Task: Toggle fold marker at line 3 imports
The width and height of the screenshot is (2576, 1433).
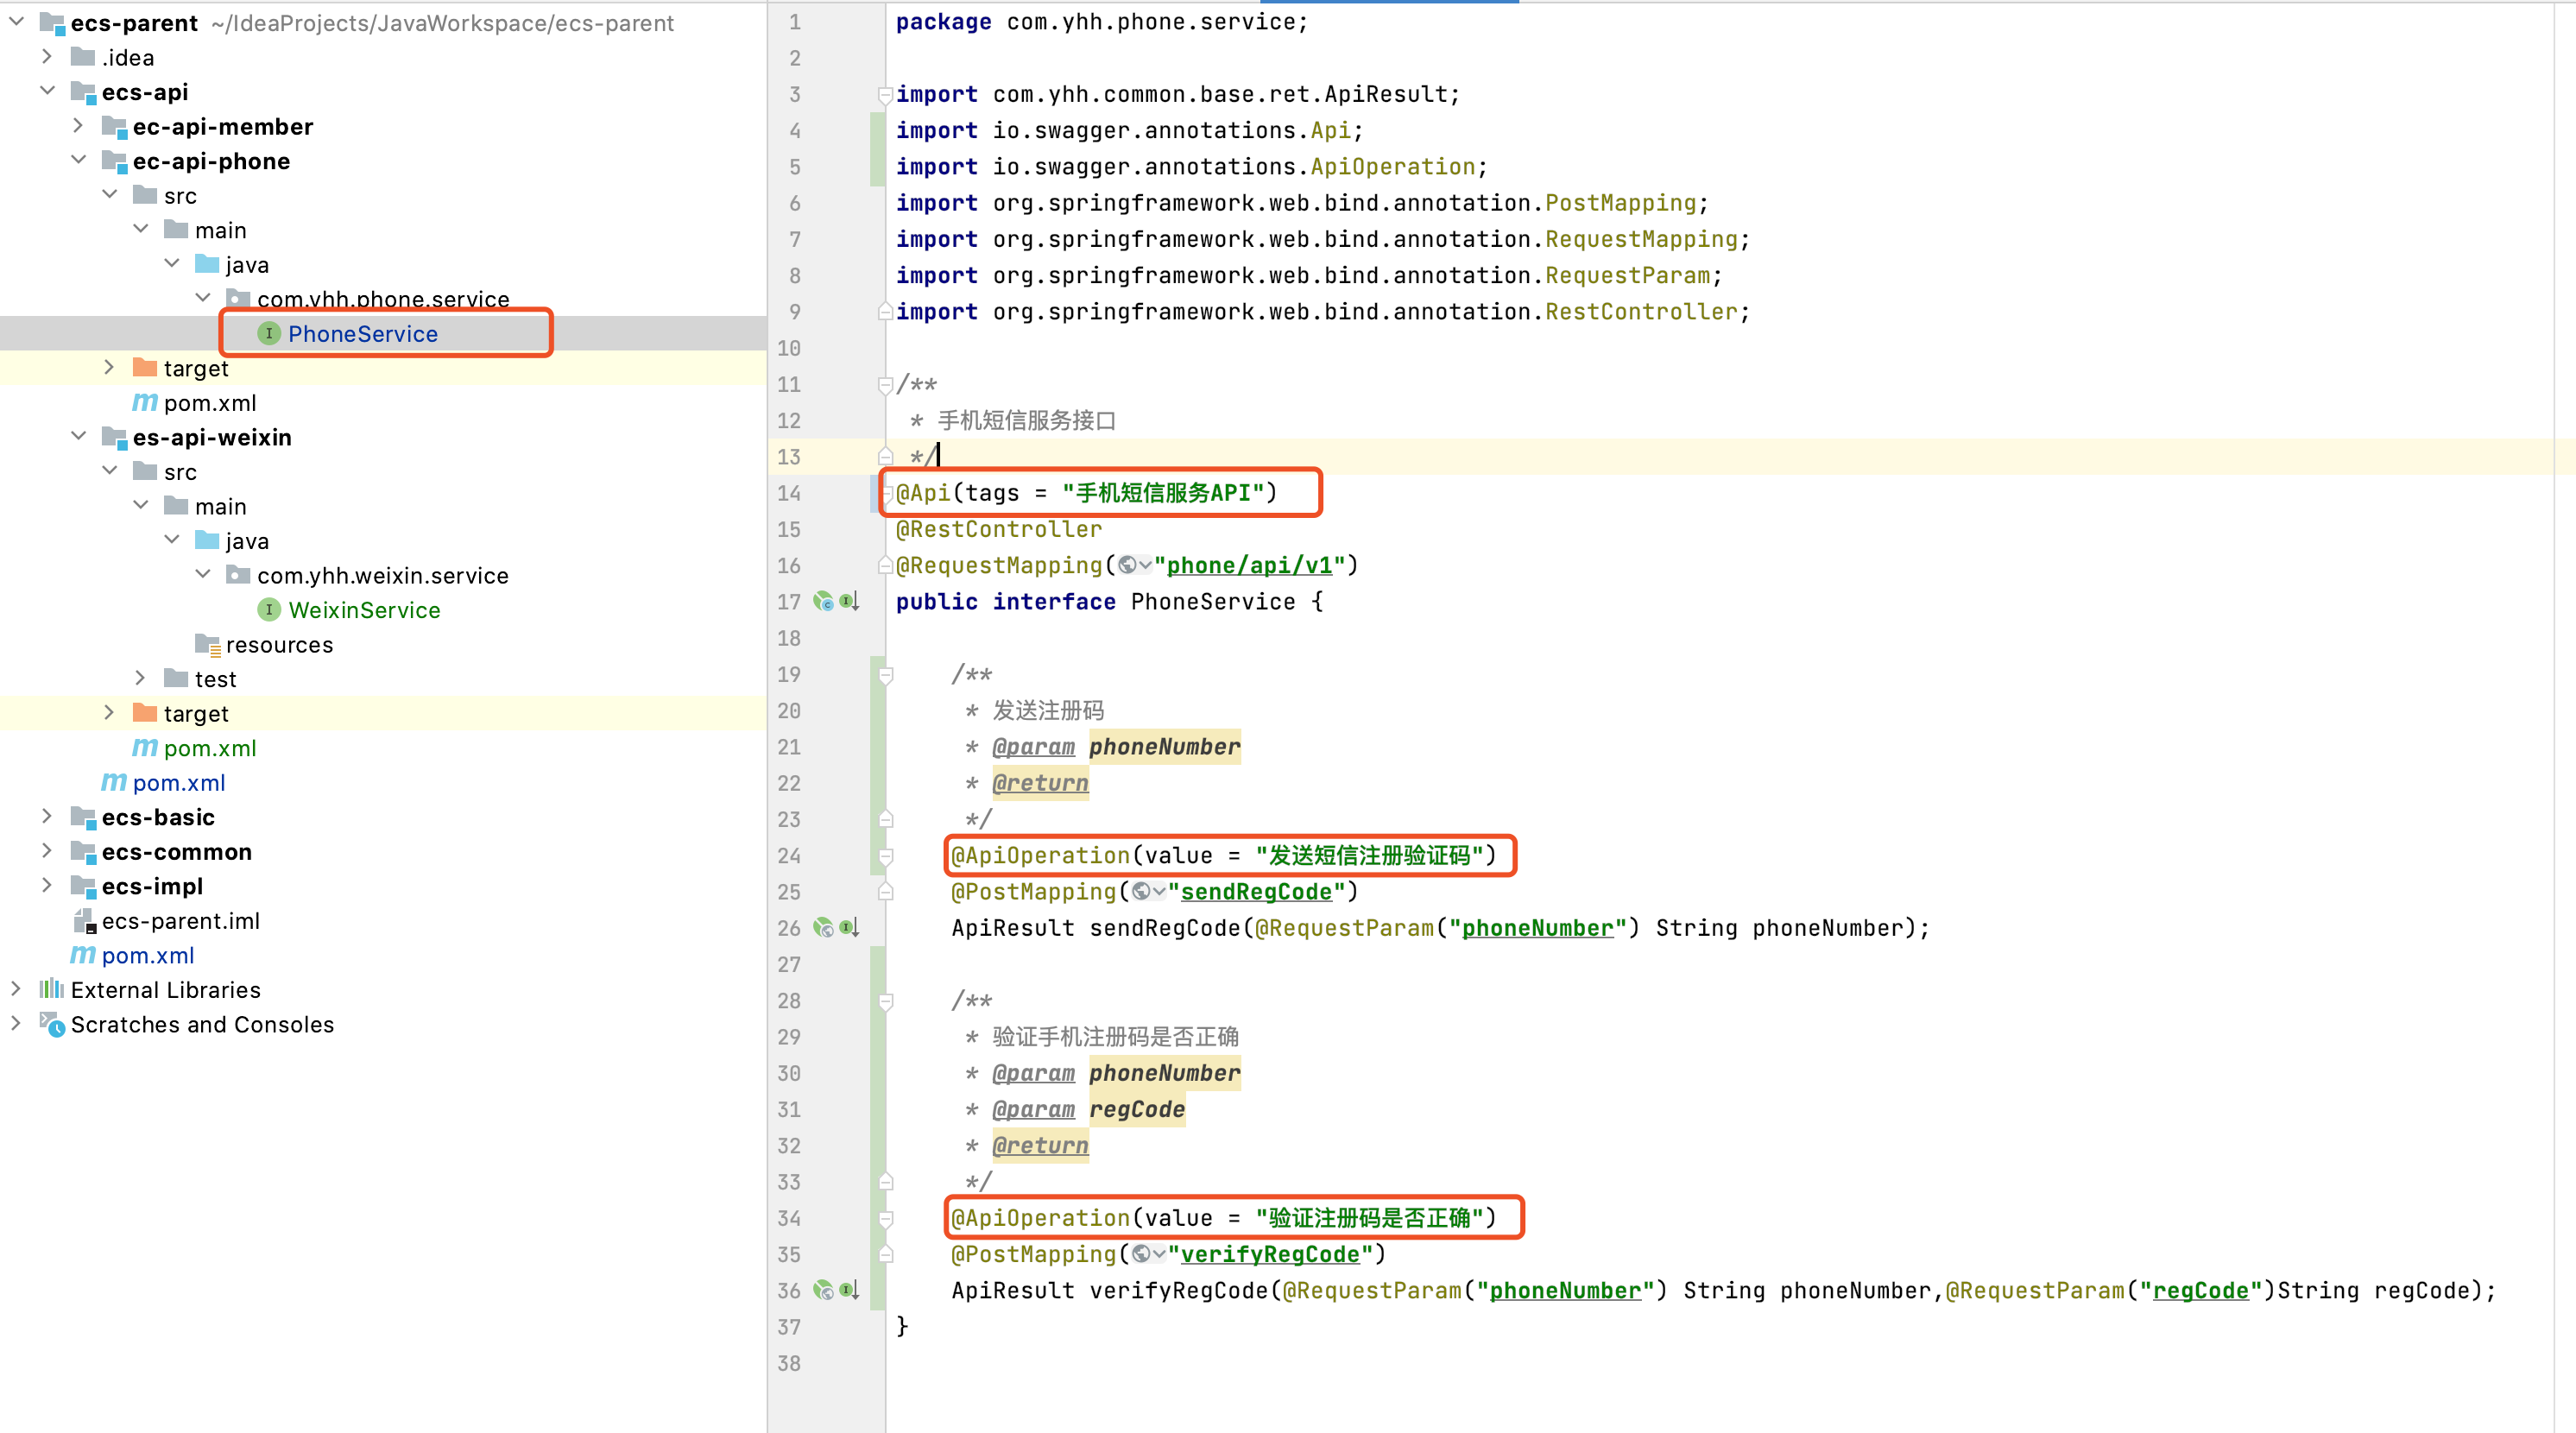Action: tap(885, 95)
